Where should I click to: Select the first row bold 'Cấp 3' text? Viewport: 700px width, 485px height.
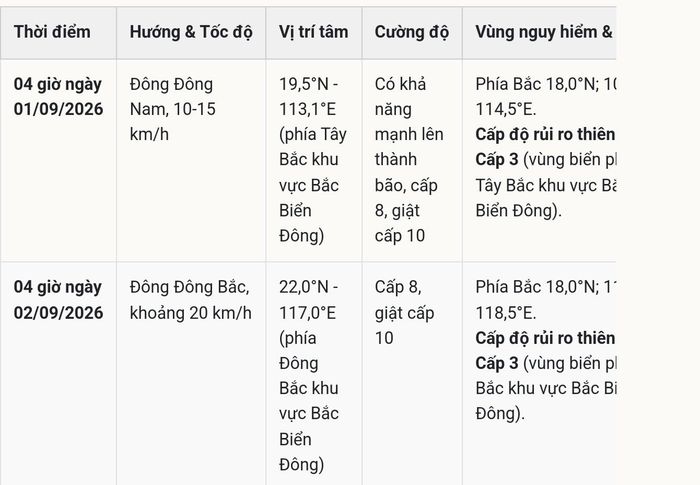tap(497, 159)
